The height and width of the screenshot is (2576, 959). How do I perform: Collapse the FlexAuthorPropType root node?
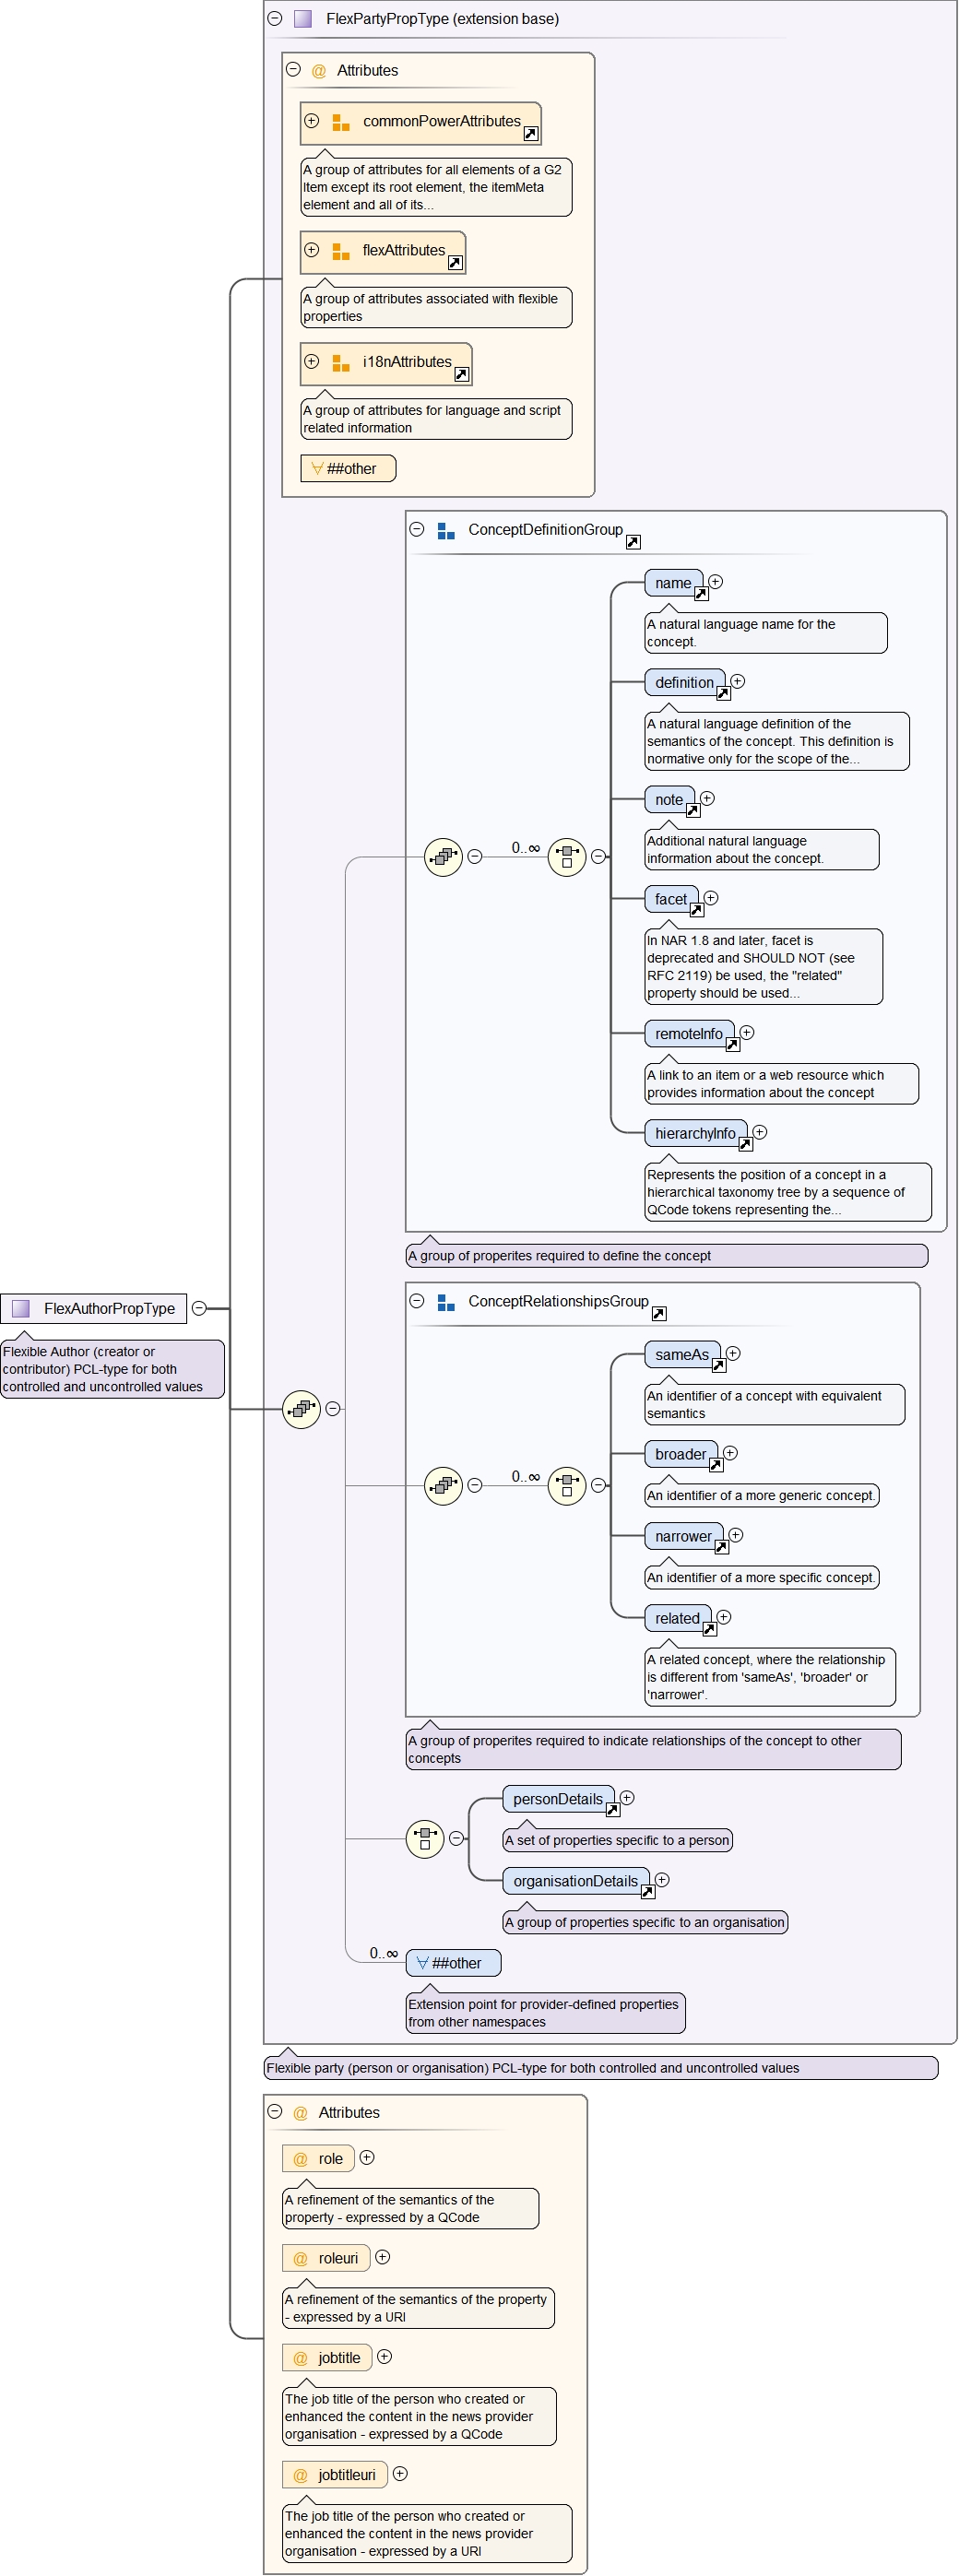tap(199, 1308)
